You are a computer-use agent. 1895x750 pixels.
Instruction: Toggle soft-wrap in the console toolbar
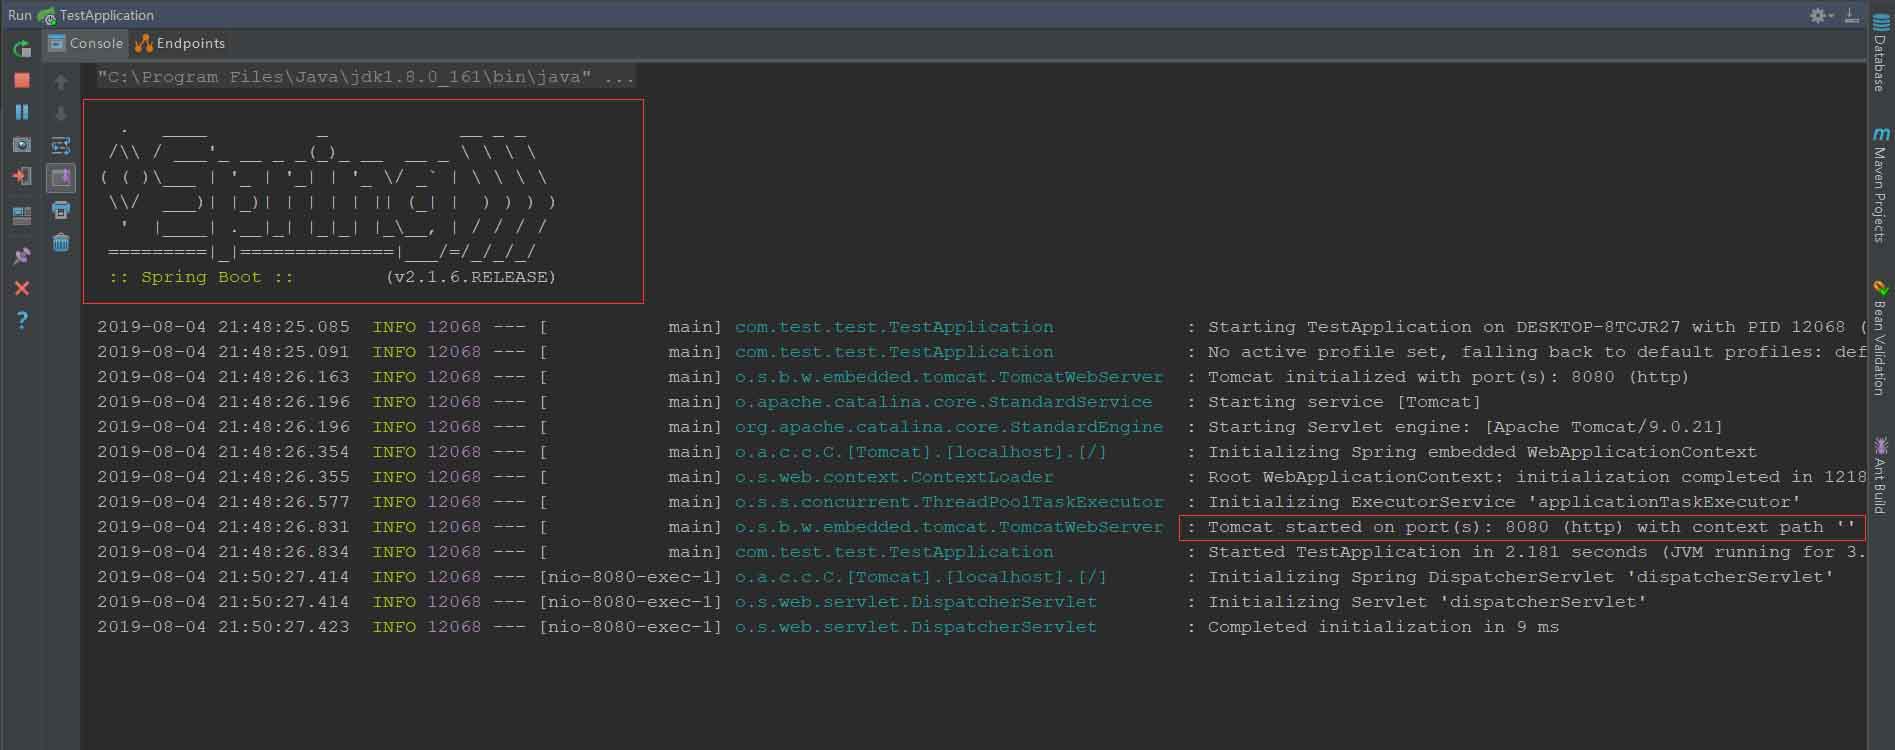click(x=61, y=146)
